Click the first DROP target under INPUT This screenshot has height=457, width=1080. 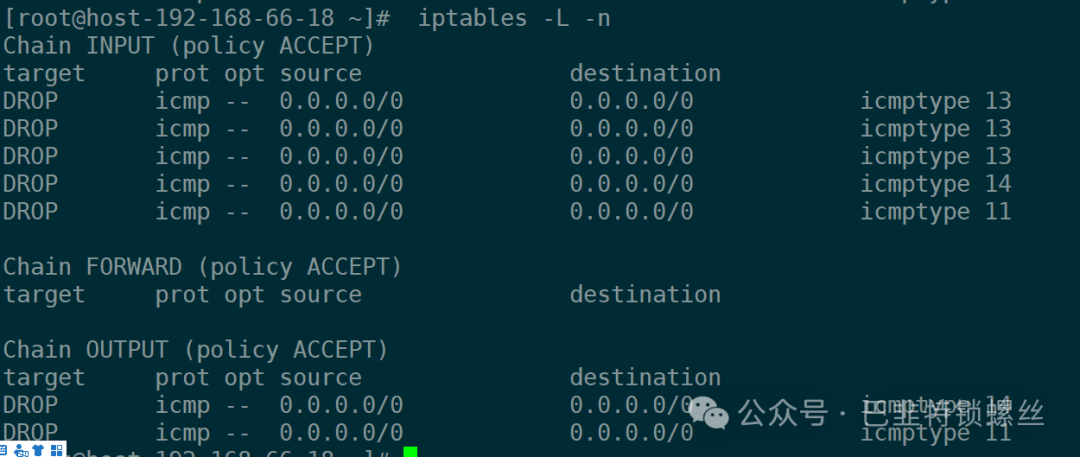(x=30, y=101)
